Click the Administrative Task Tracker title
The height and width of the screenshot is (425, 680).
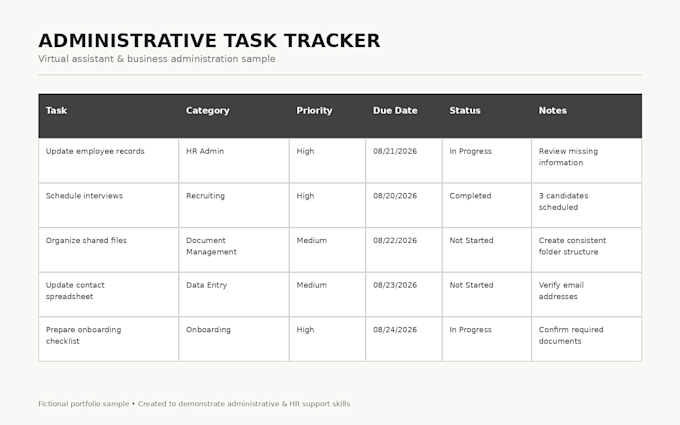(209, 41)
